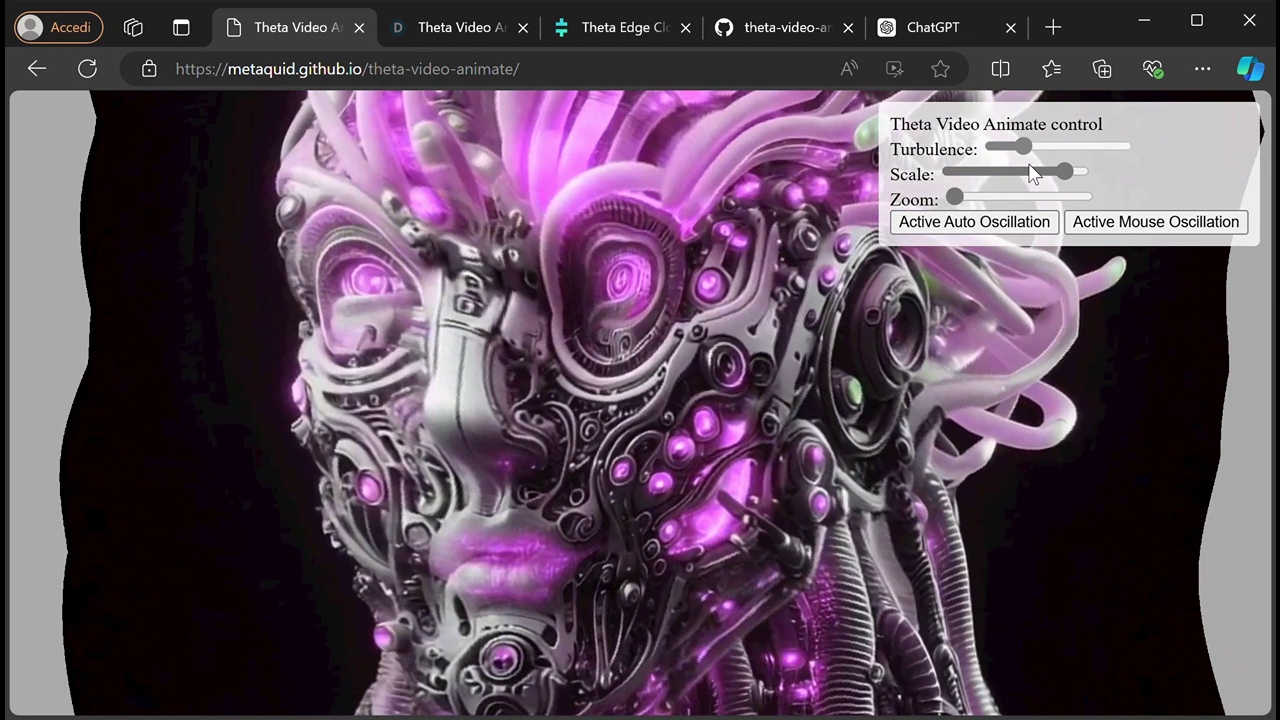Activate the Read aloud icon
Screen dimensions: 1280x720
click(x=849, y=69)
